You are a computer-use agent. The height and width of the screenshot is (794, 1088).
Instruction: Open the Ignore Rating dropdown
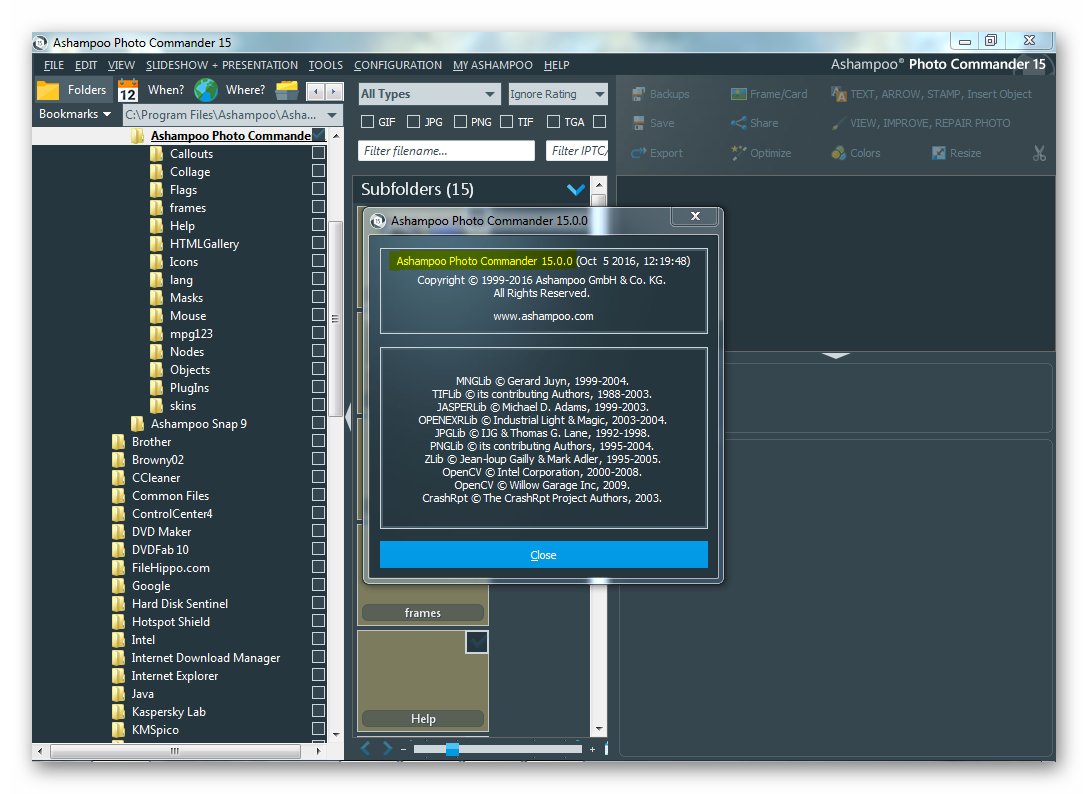click(x=558, y=94)
